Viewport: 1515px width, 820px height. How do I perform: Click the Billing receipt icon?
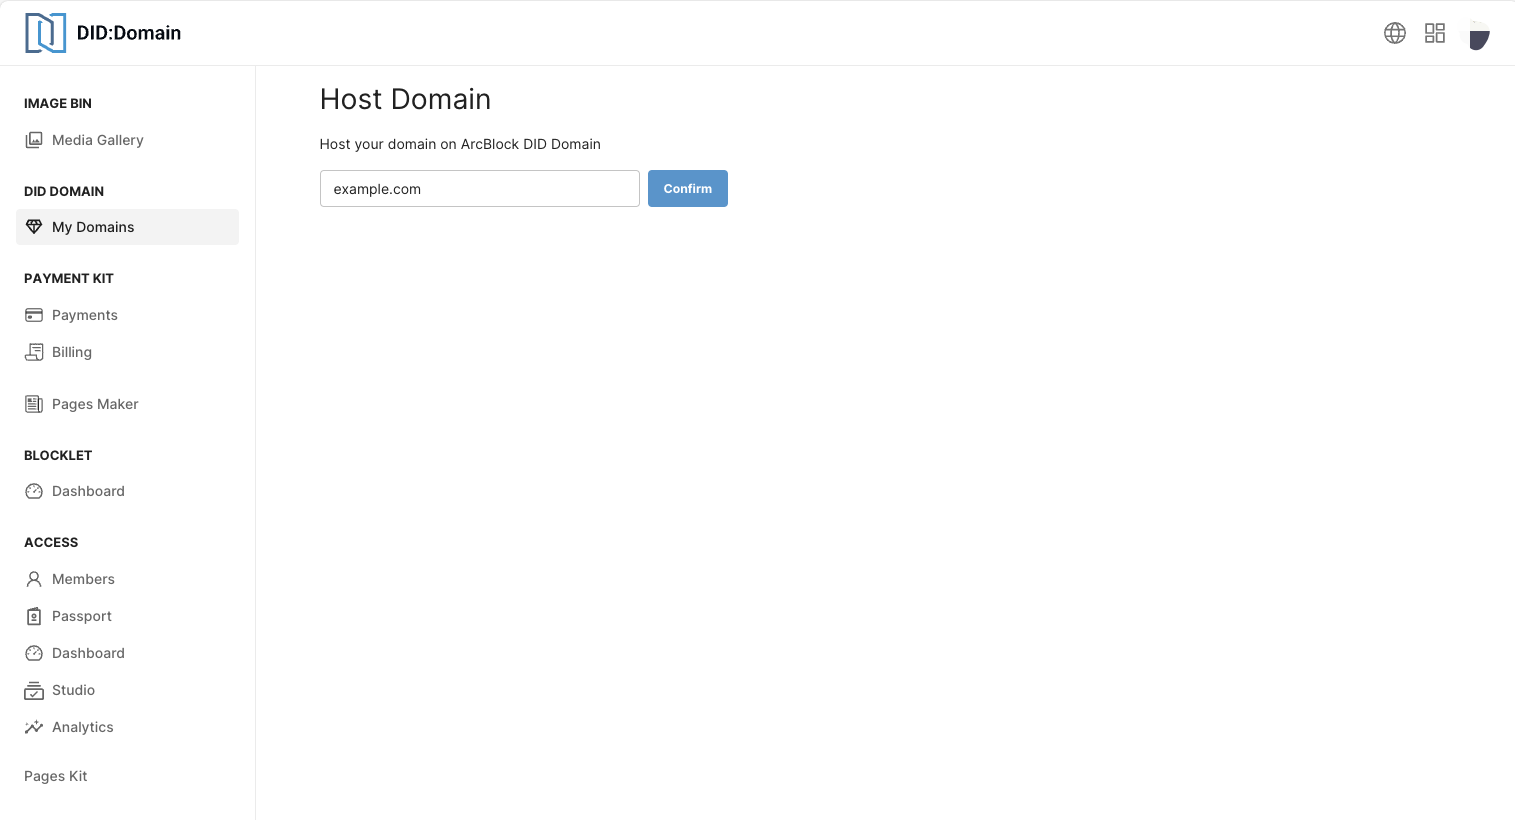point(34,352)
